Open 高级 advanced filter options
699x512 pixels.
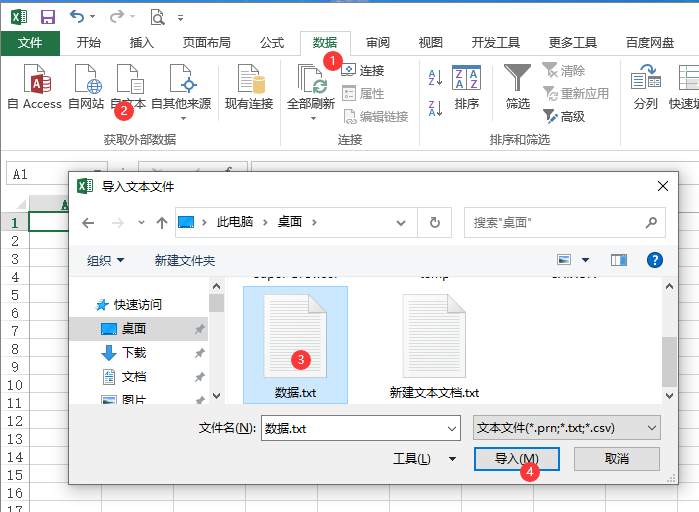click(x=564, y=117)
